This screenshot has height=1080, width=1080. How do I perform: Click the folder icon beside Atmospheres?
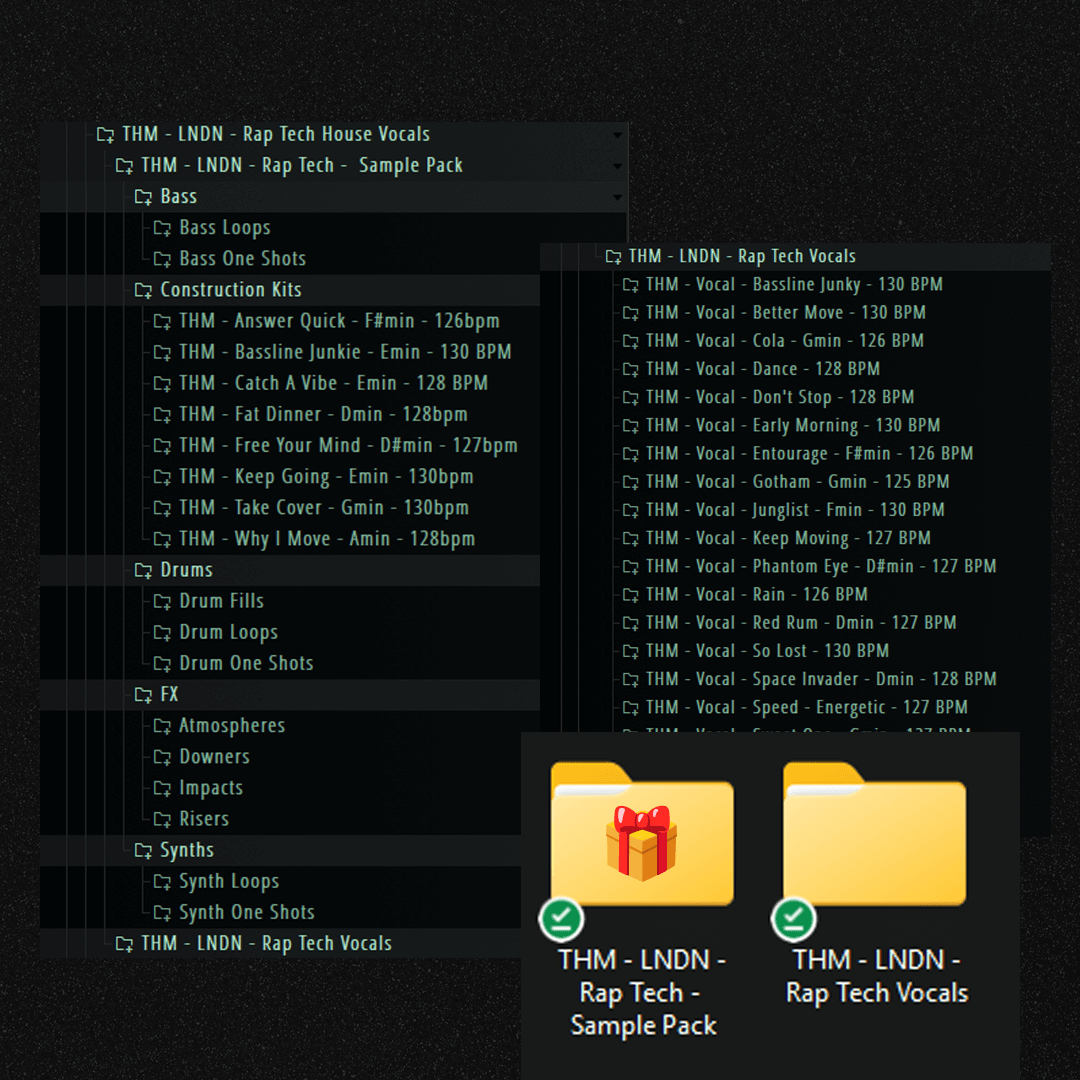(162, 726)
